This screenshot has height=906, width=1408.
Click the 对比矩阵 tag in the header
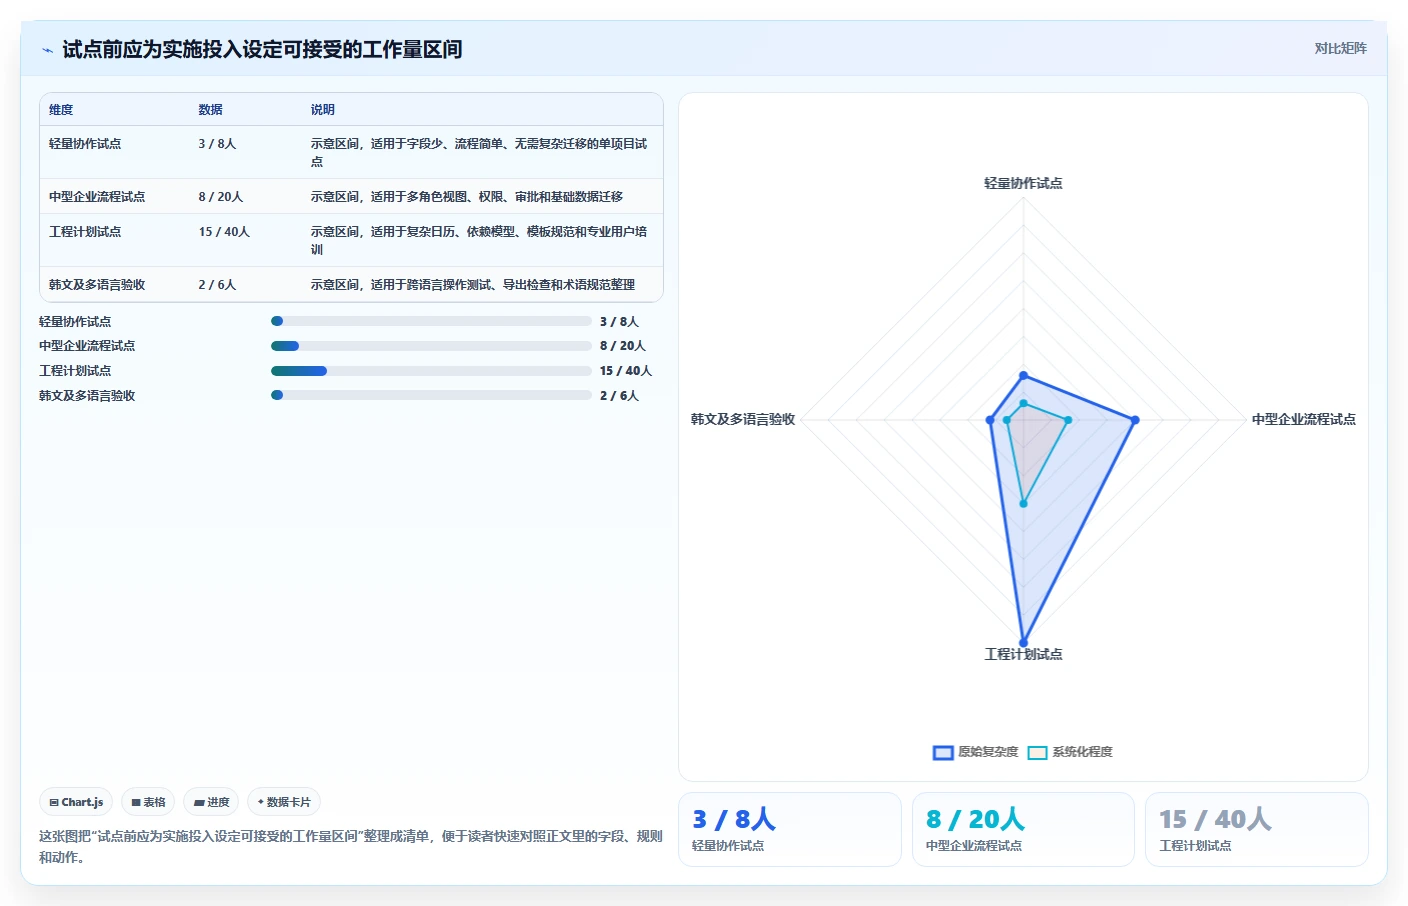click(1340, 48)
